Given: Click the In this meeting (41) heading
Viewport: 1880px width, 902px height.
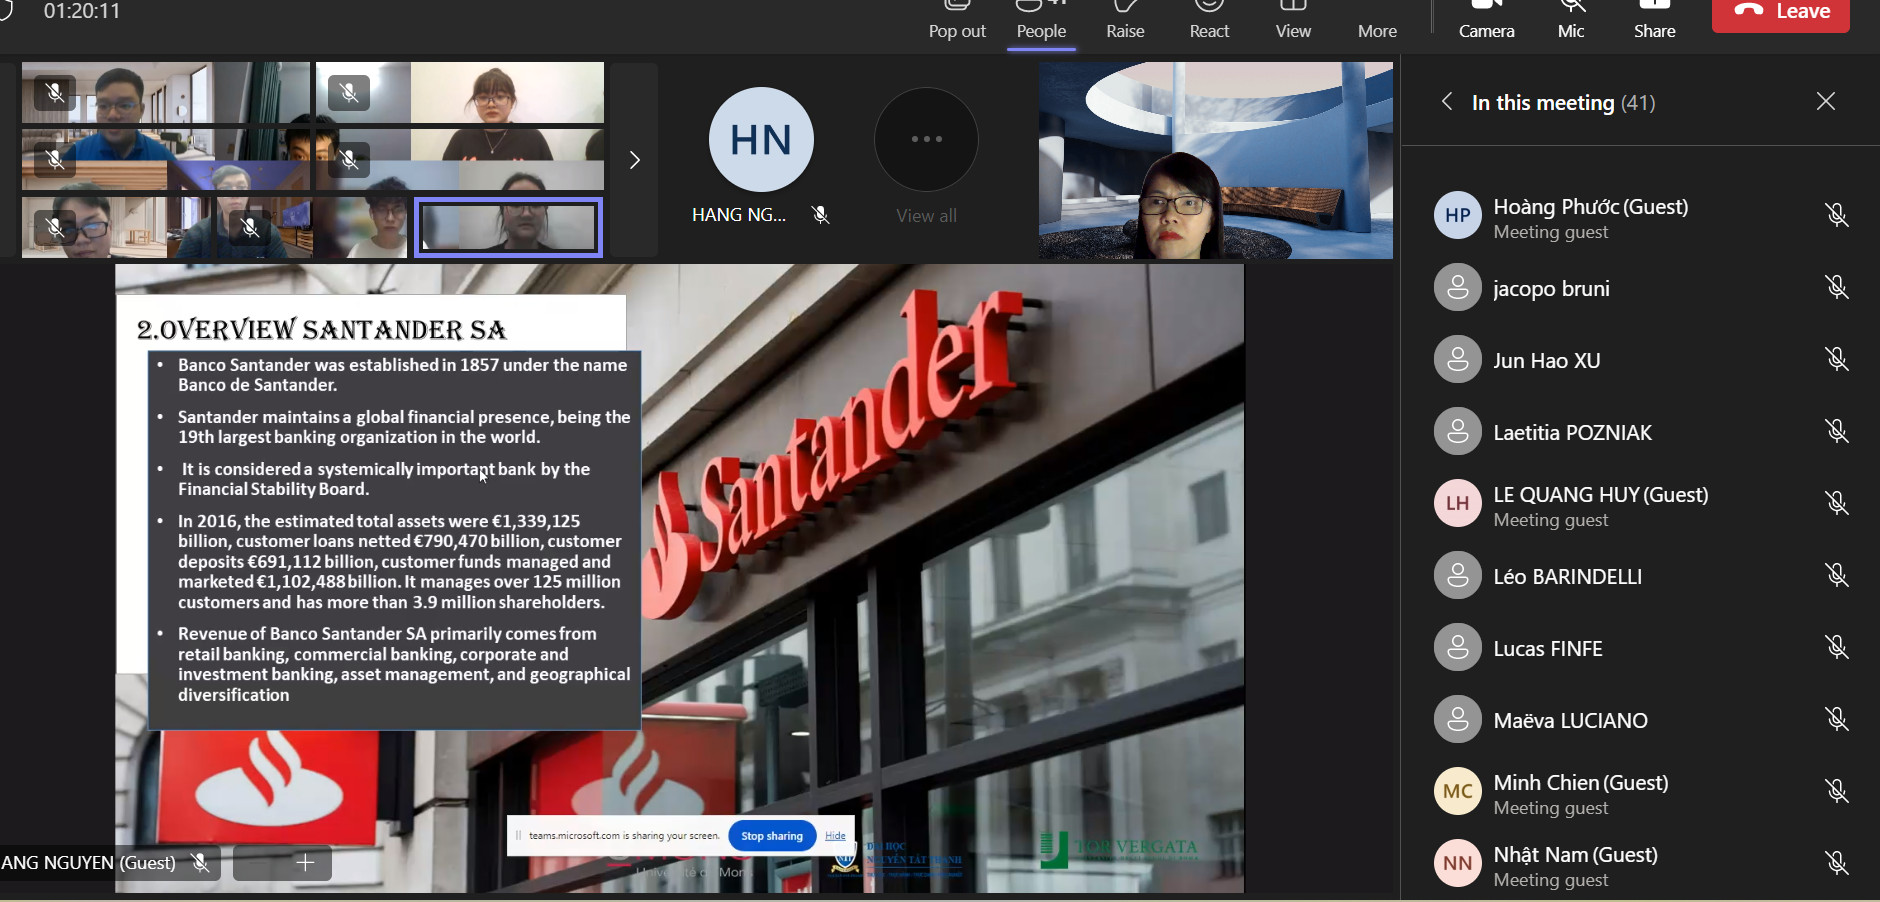Looking at the screenshot, I should coord(1563,102).
